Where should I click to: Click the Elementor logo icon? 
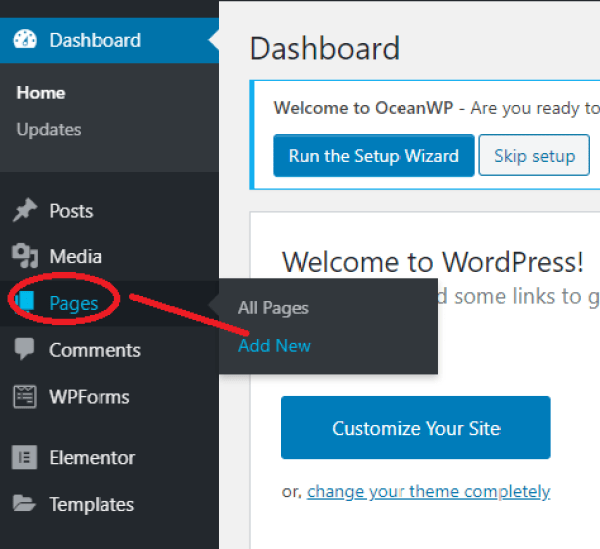point(25,457)
